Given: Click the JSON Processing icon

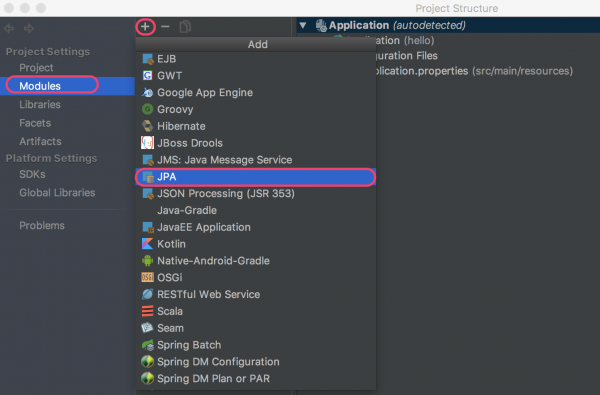Looking at the screenshot, I should (148, 194).
